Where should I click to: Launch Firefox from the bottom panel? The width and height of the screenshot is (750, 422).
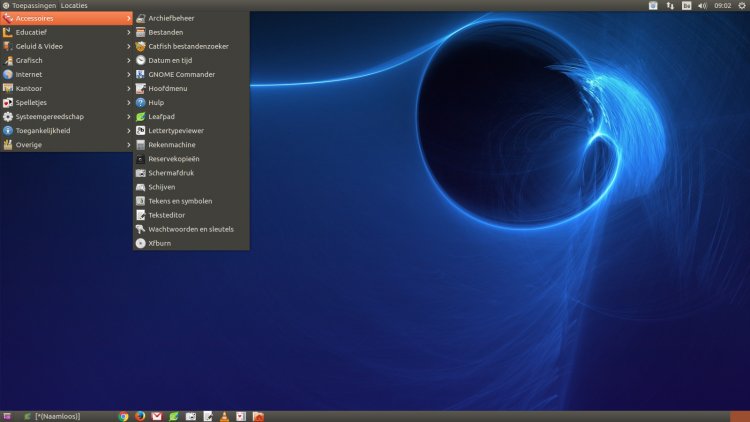click(x=140, y=416)
